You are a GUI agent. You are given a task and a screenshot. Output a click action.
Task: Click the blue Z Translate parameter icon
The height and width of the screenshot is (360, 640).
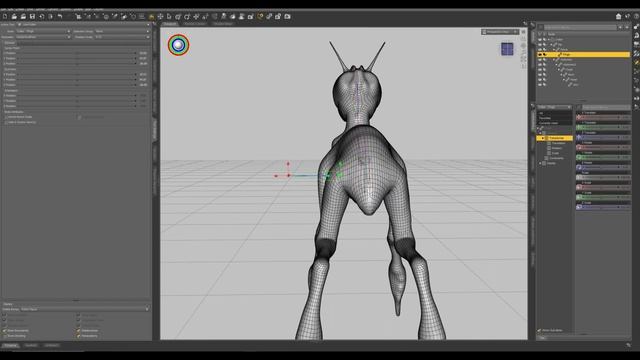(579, 138)
